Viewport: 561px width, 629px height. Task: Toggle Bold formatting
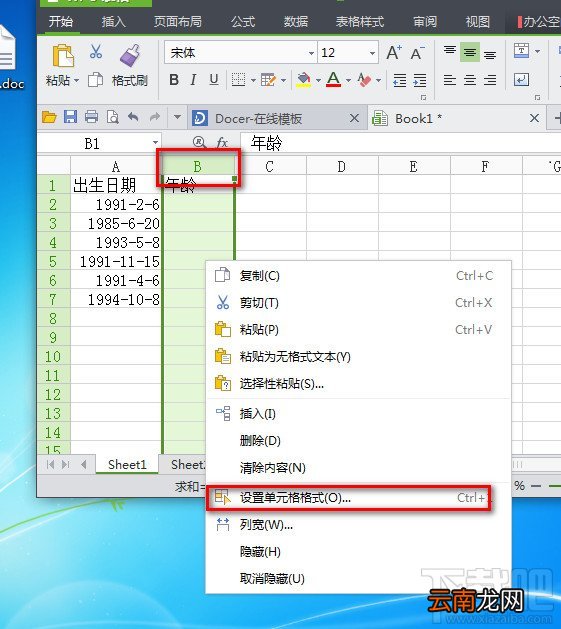tap(174, 80)
